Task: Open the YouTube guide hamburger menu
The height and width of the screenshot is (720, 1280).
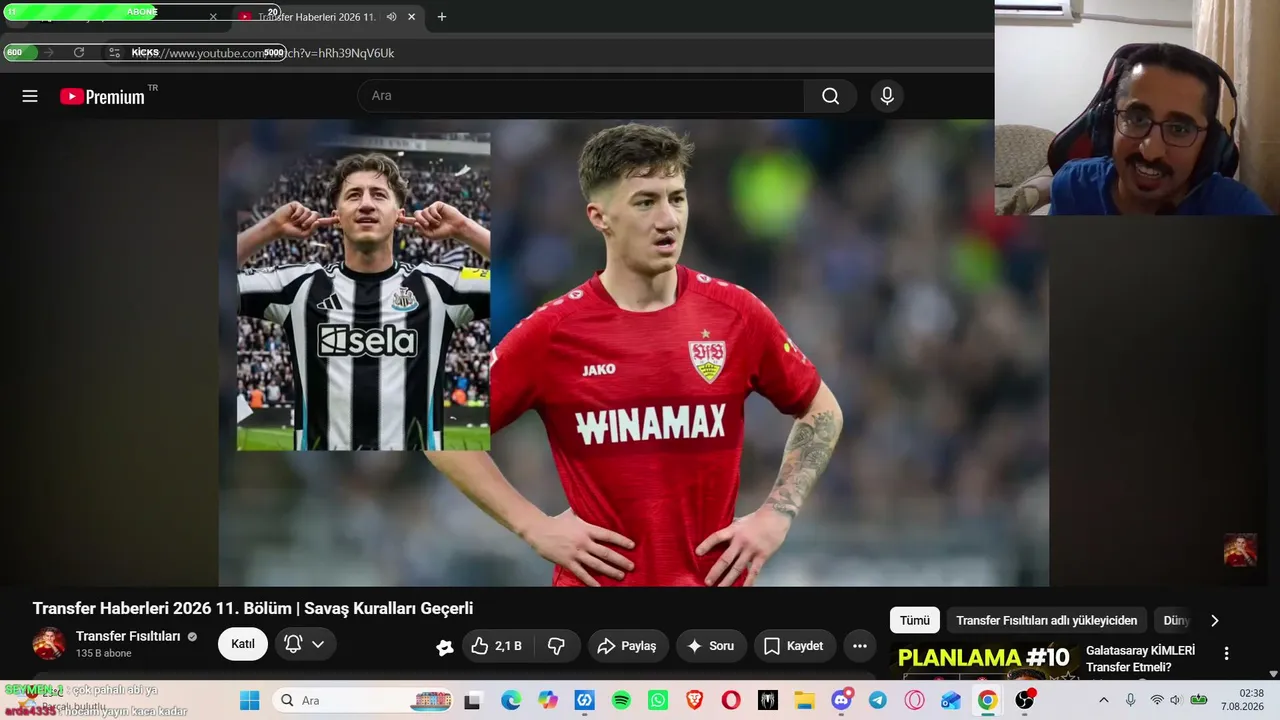Action: coord(30,96)
